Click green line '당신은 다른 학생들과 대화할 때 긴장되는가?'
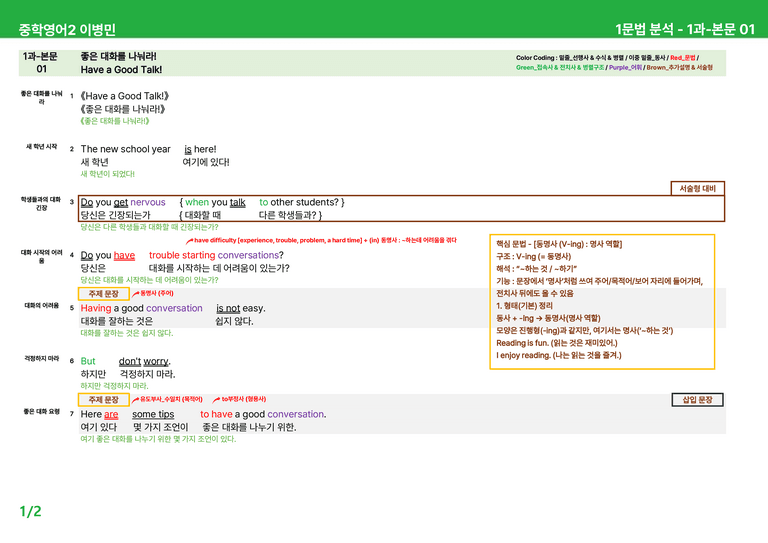The width and height of the screenshot is (768, 543). click(x=149, y=227)
